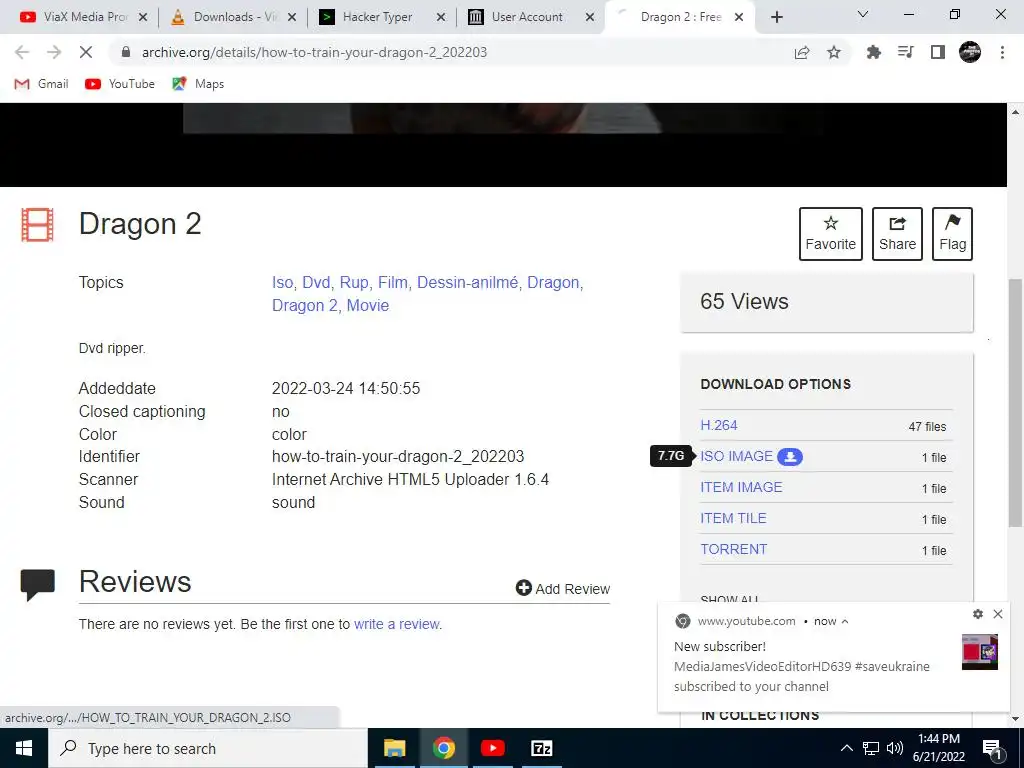Open the YouTube app on taskbar

pos(492,748)
